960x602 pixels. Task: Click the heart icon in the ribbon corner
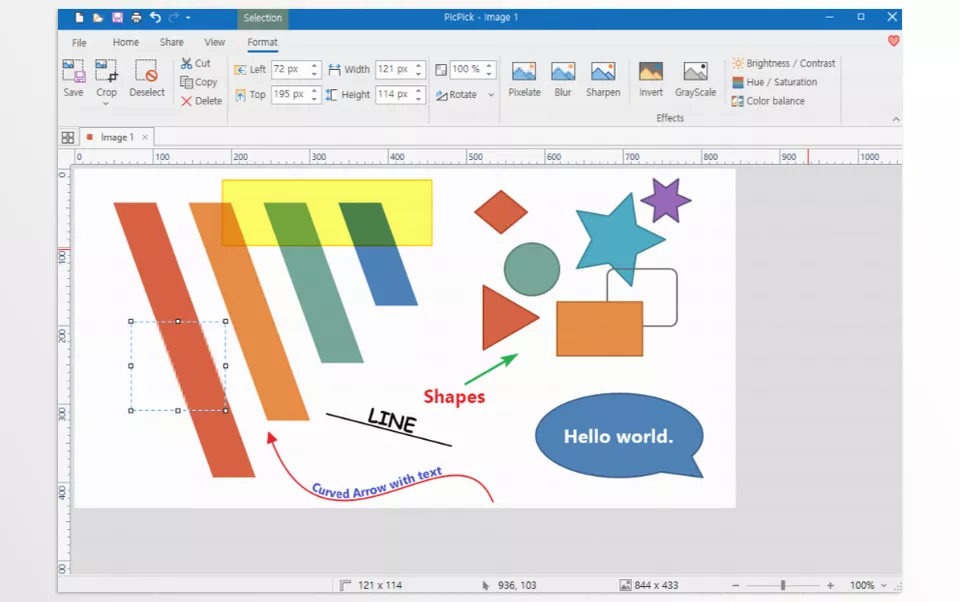893,42
